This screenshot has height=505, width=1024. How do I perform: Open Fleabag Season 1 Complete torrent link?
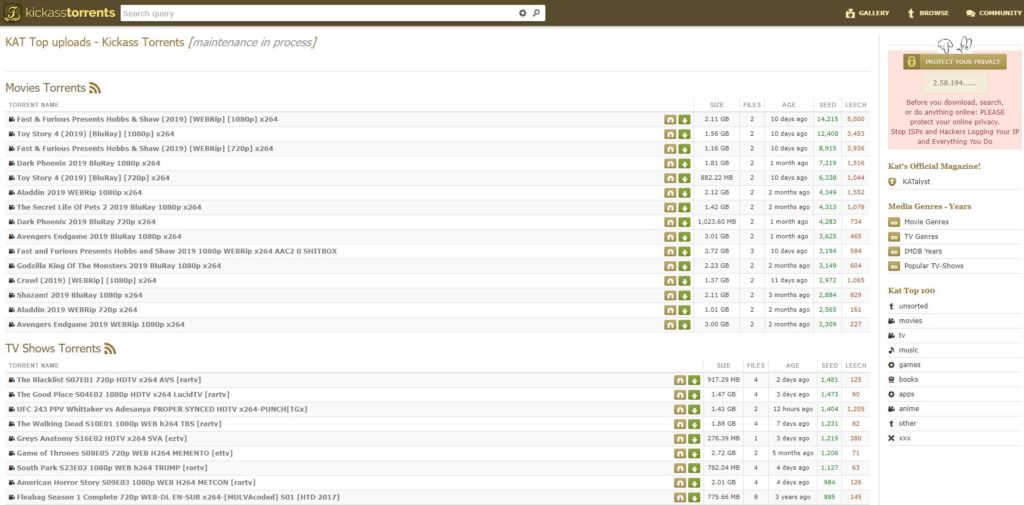178,498
